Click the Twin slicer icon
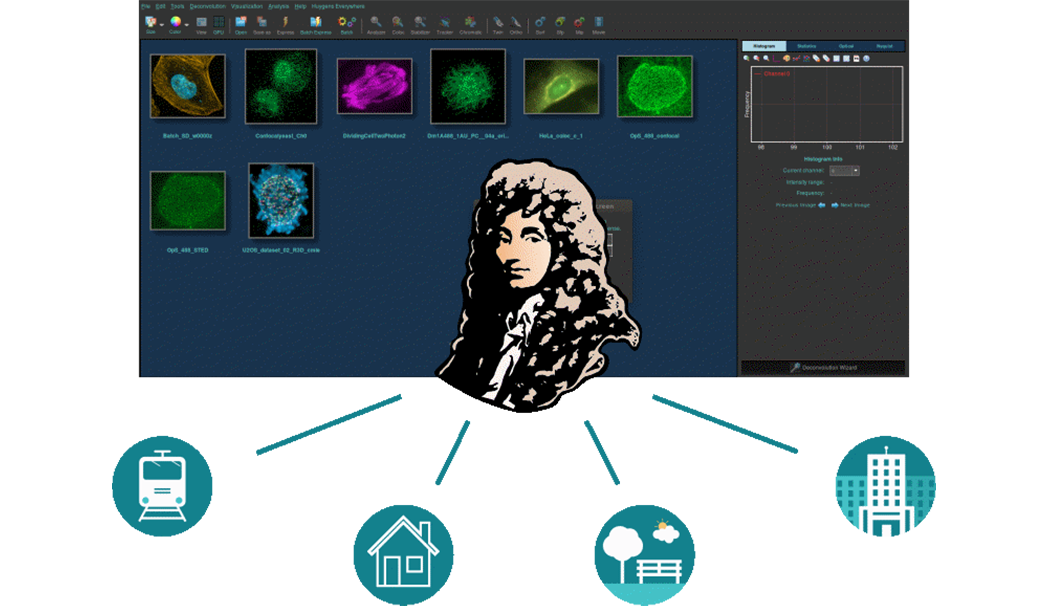This screenshot has height=613, width=1048. pyautogui.click(x=498, y=23)
